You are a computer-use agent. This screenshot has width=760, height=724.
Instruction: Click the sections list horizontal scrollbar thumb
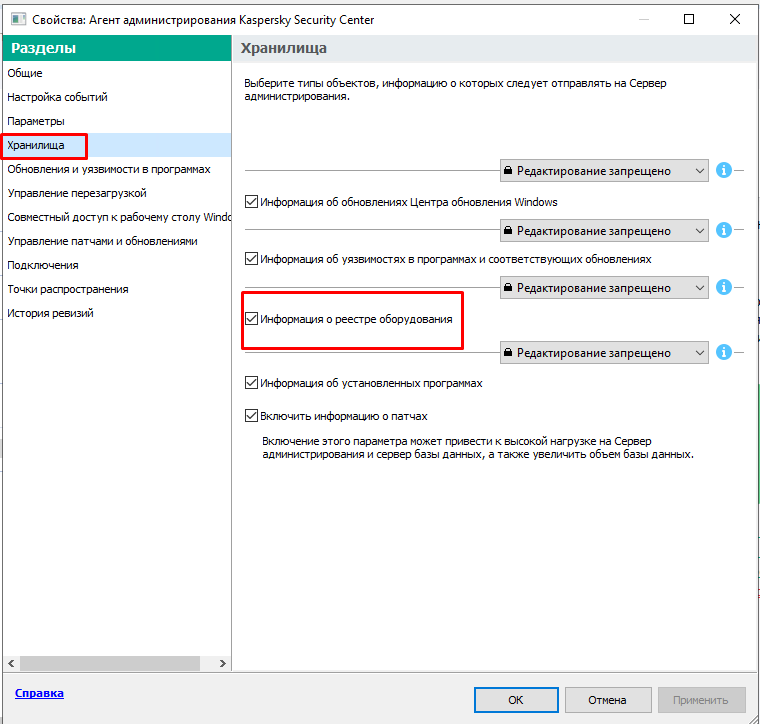click(x=110, y=663)
